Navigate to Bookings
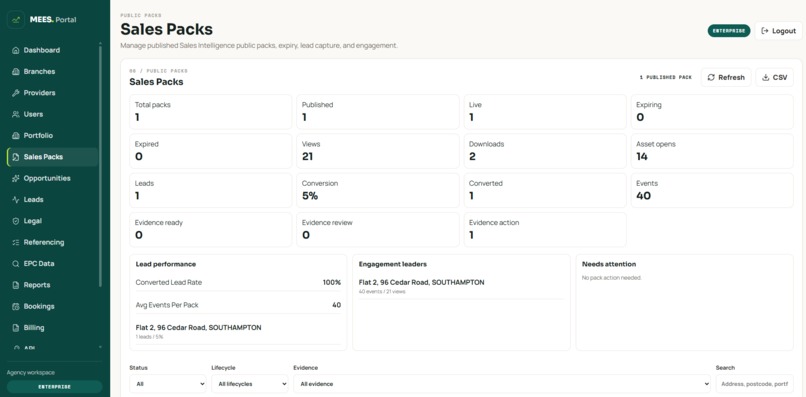Viewport: 806px width, 397px height. [52, 306]
